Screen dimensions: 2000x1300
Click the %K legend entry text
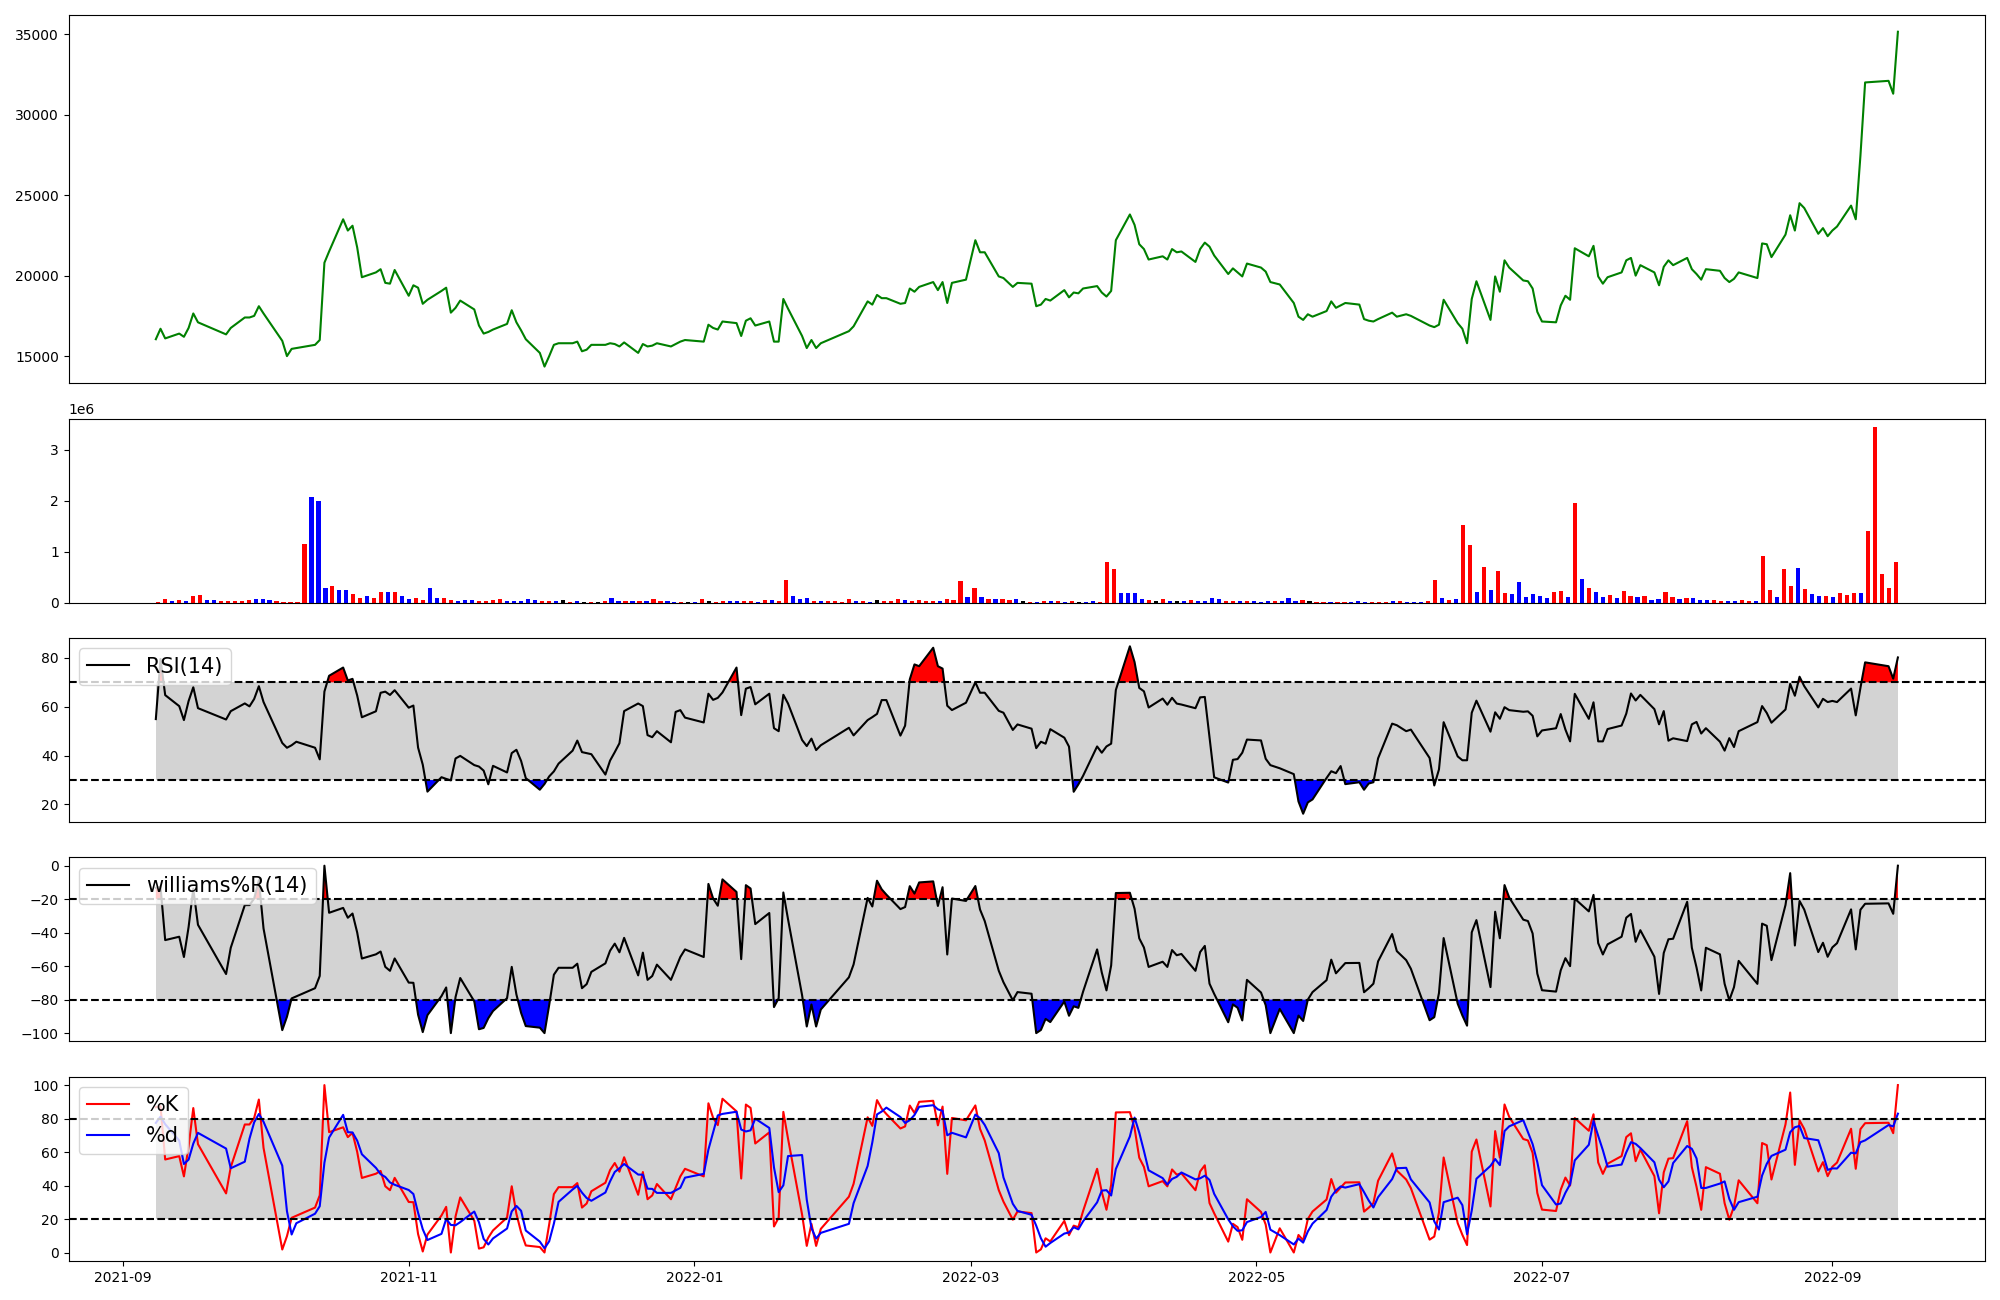(162, 1104)
